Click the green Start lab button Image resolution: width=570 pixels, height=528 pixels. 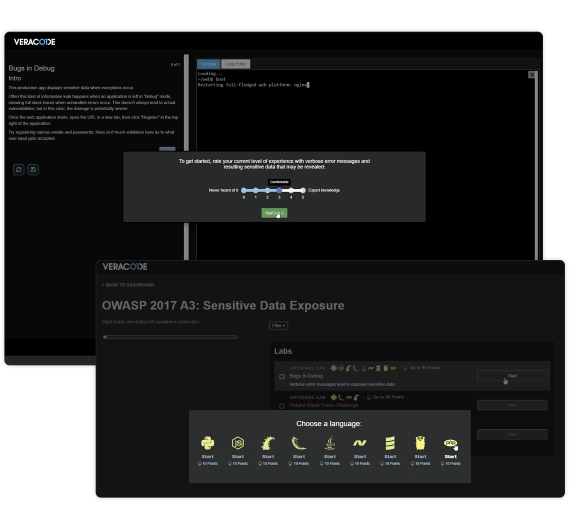(x=274, y=213)
